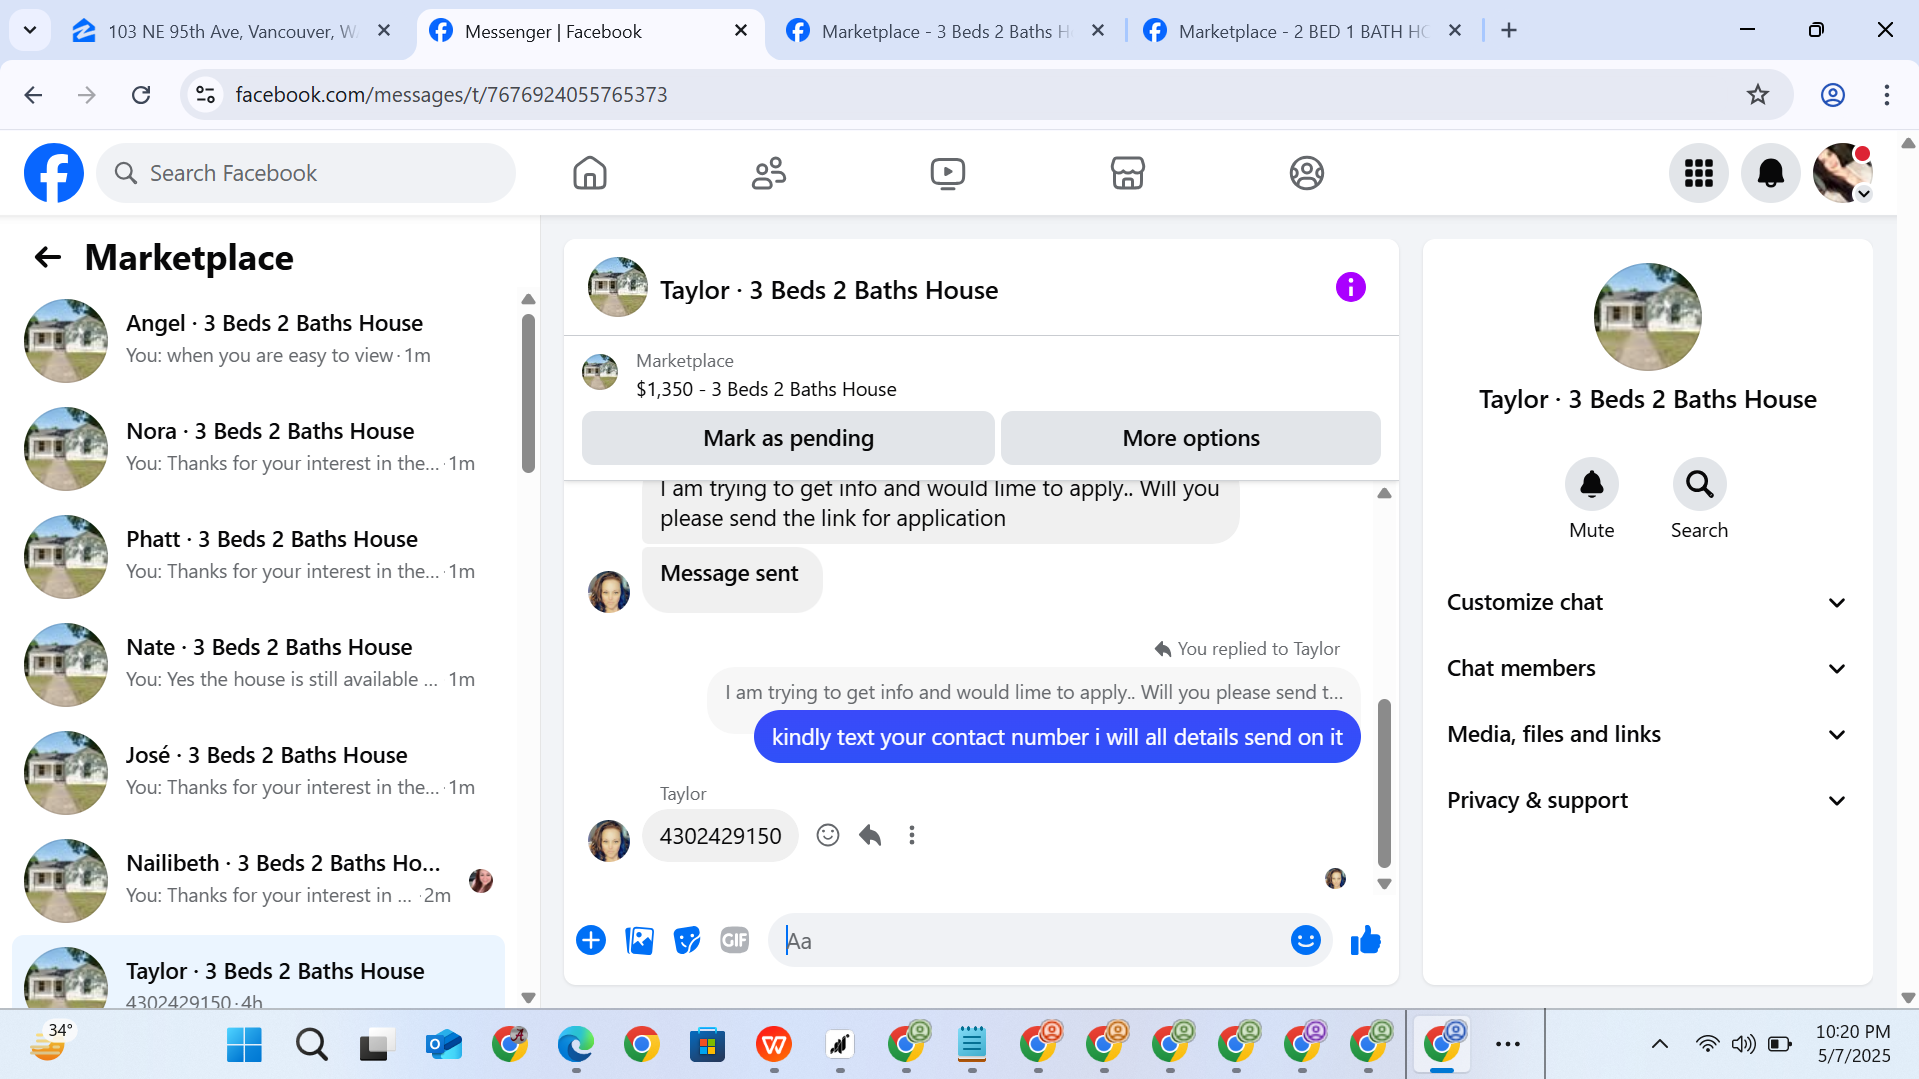This screenshot has height=1079, width=1919.
Task: Switch to 103 NE 95th Ave tab
Action: pyautogui.click(x=232, y=32)
